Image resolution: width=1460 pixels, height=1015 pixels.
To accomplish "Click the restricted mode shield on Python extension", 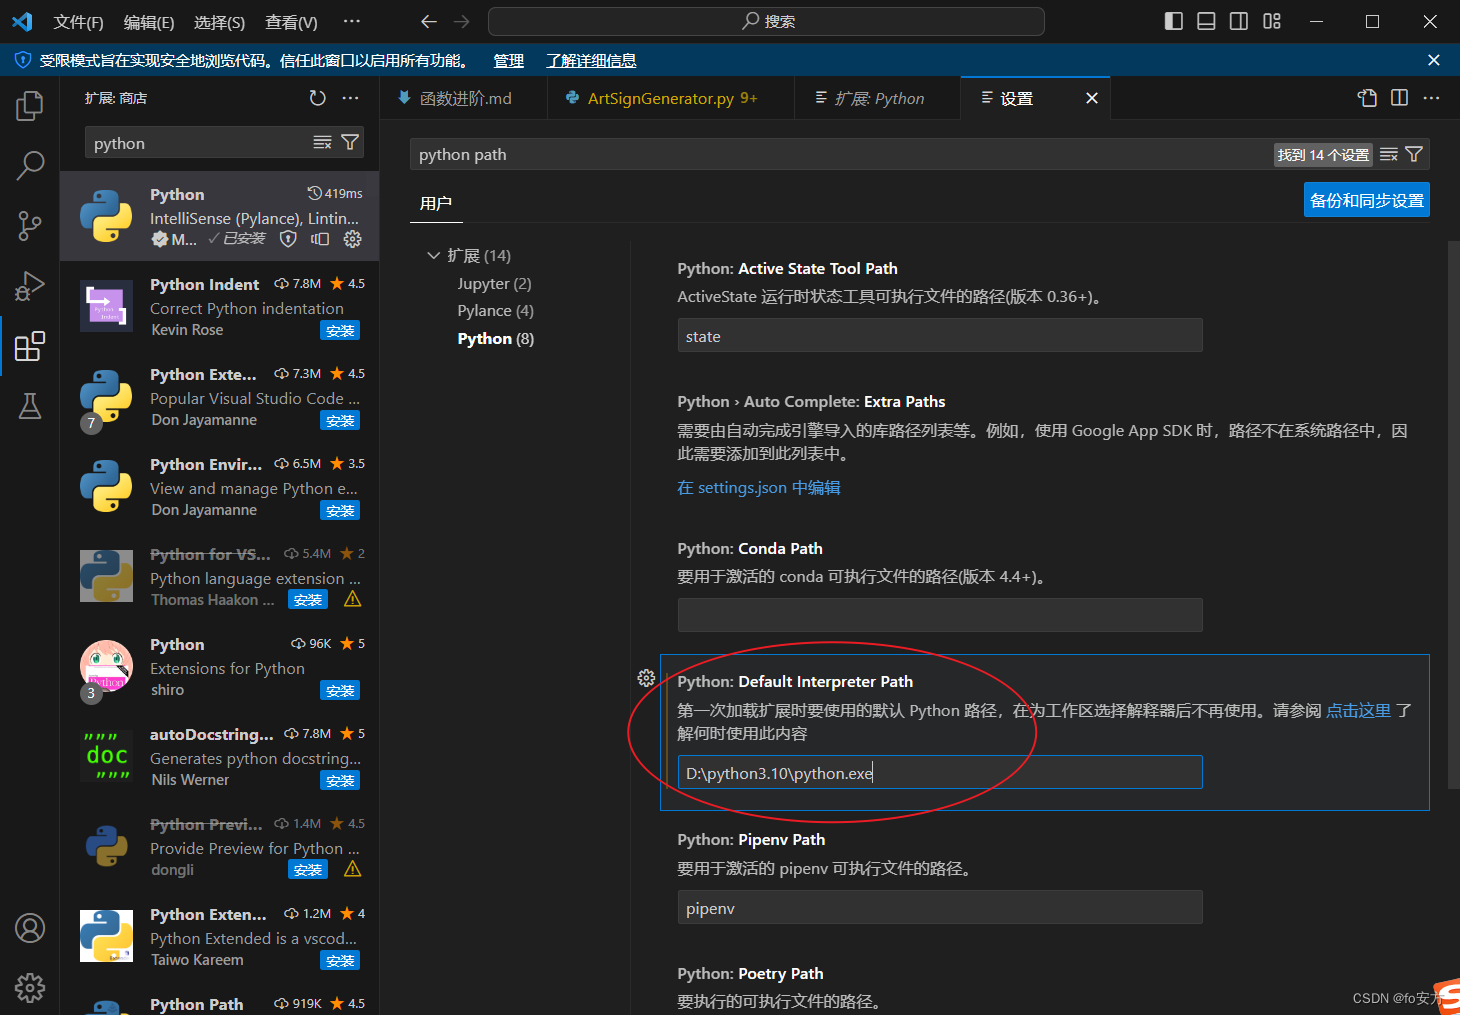I will coord(288,239).
